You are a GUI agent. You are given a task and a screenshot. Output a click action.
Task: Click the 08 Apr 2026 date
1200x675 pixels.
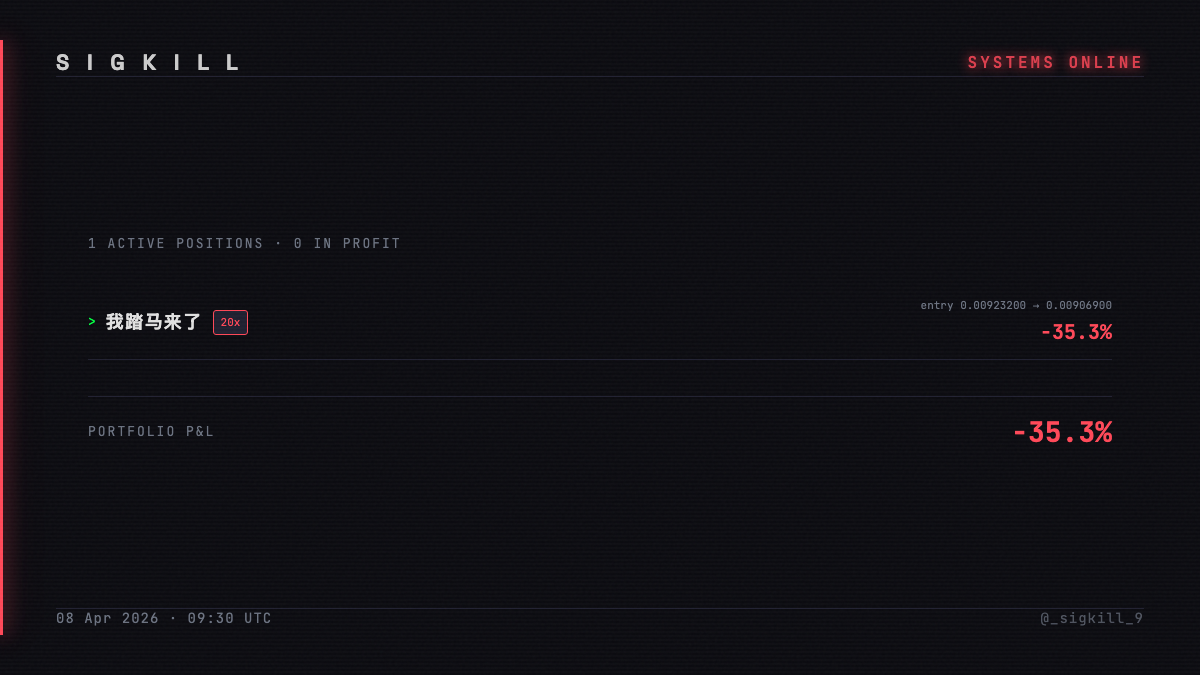coord(108,618)
